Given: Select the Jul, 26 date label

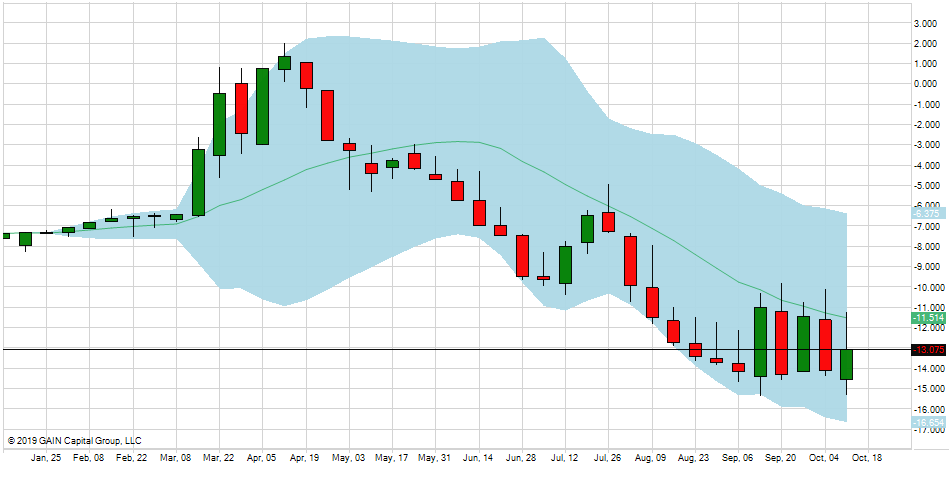Looking at the screenshot, I should click(x=606, y=458).
